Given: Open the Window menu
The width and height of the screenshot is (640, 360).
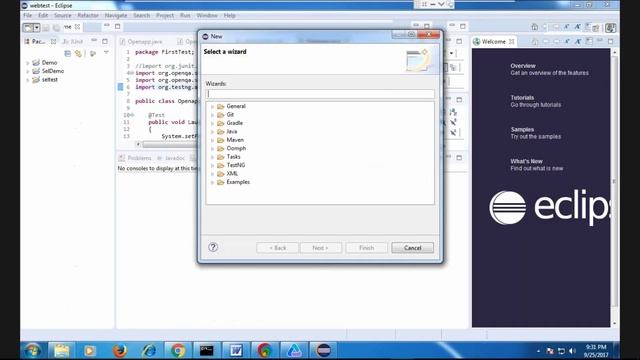Looking at the screenshot, I should coord(207,16).
